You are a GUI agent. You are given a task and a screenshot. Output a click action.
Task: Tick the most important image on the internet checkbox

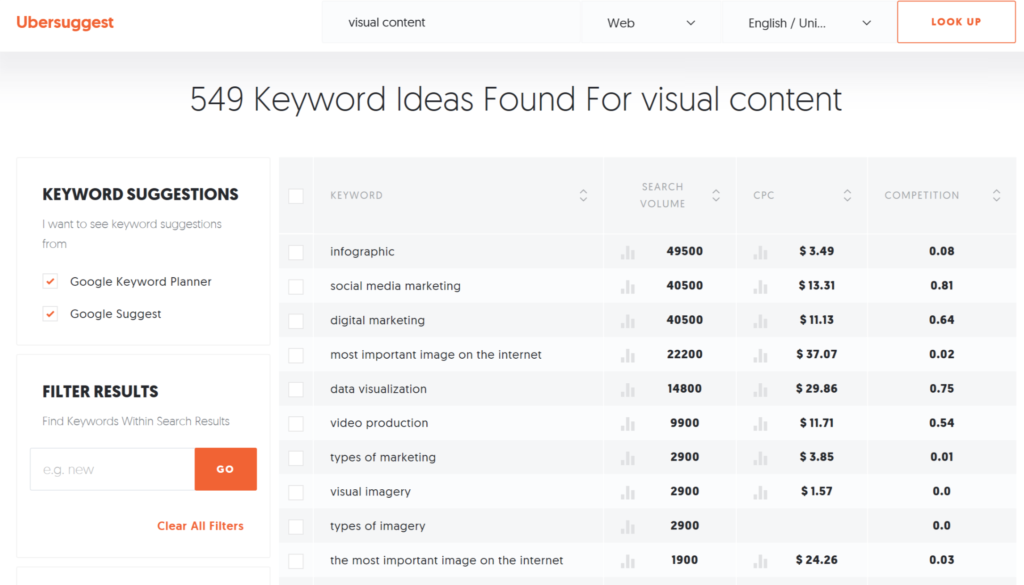[296, 355]
